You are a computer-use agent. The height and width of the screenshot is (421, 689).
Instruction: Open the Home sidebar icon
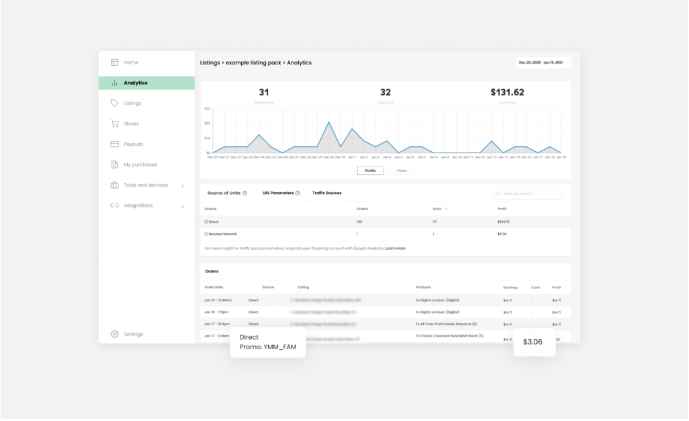coord(114,62)
